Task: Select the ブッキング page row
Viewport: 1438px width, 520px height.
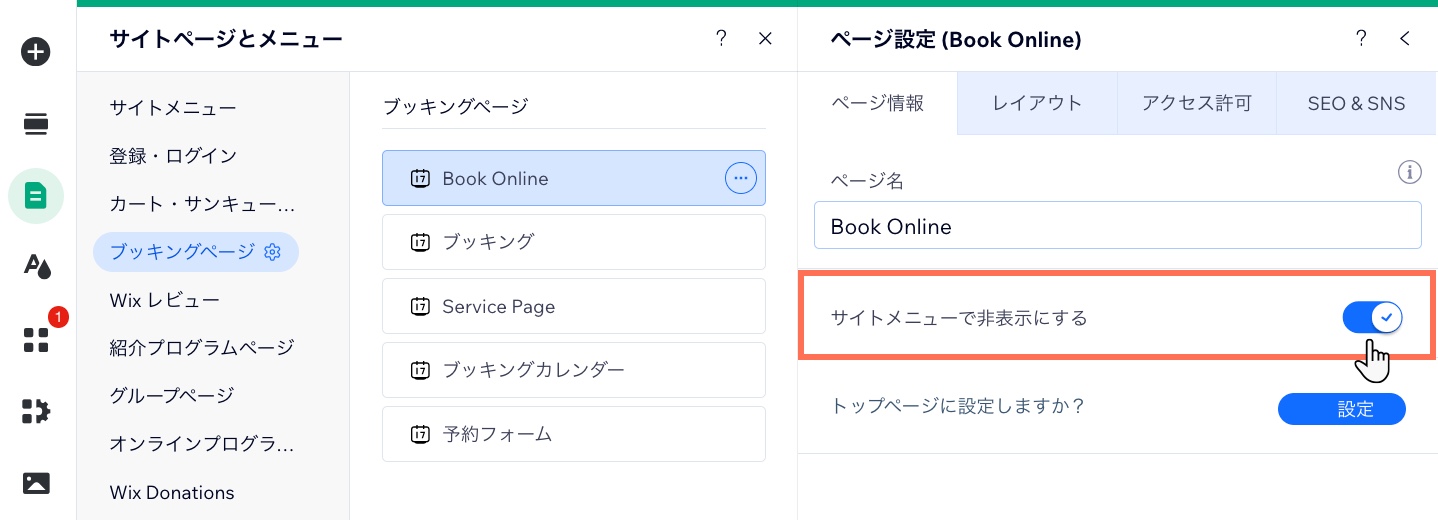Action: (x=573, y=242)
